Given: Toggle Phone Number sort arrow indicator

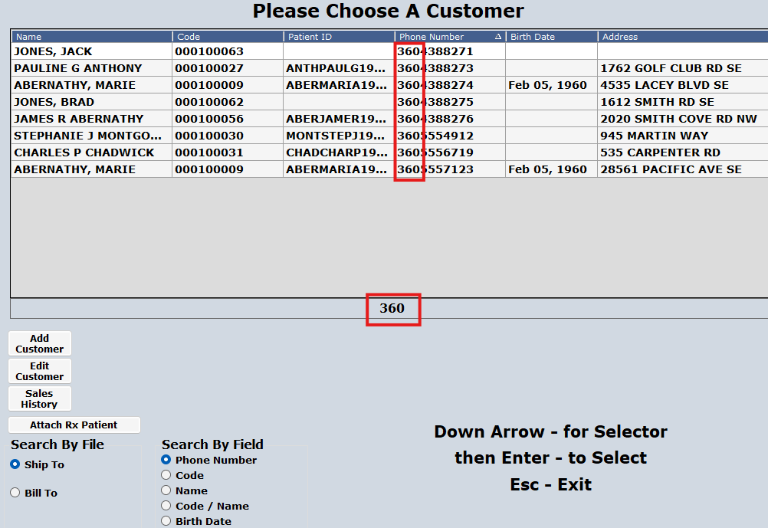Looking at the screenshot, I should [x=498, y=37].
